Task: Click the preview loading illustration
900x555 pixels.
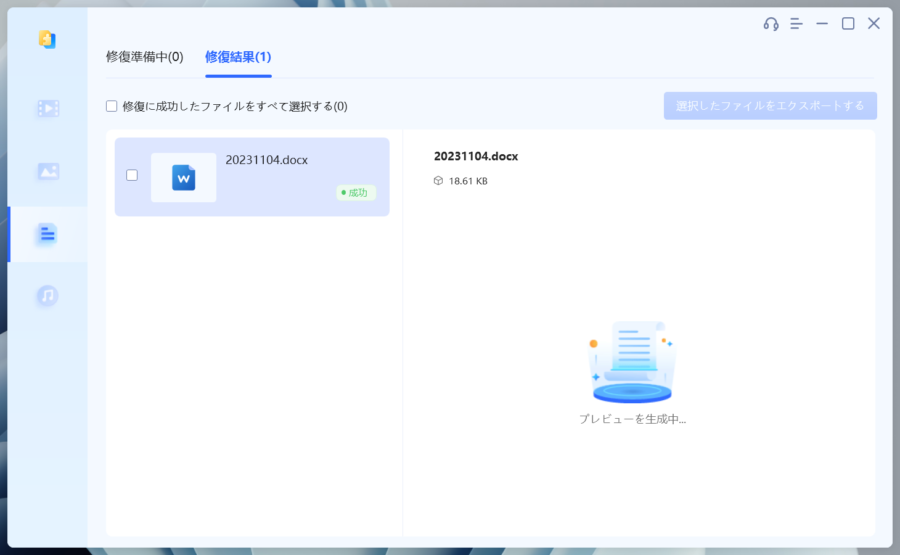Action: [631, 362]
